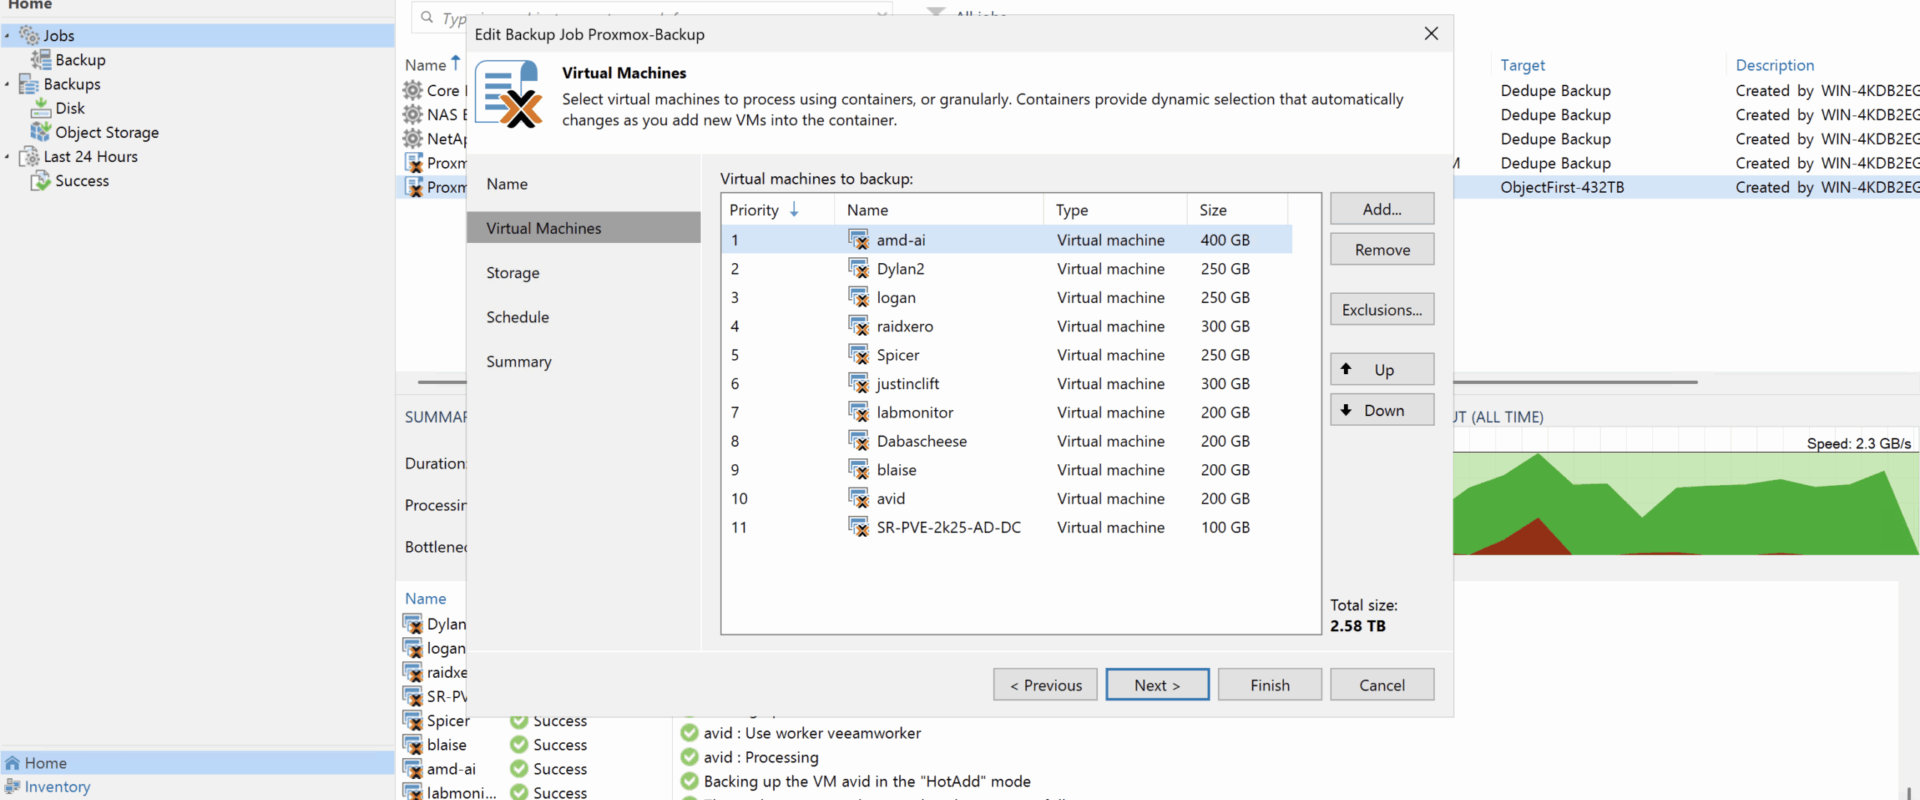Select the Virtual Machines wizard step
The width and height of the screenshot is (1920, 800).
click(x=584, y=228)
